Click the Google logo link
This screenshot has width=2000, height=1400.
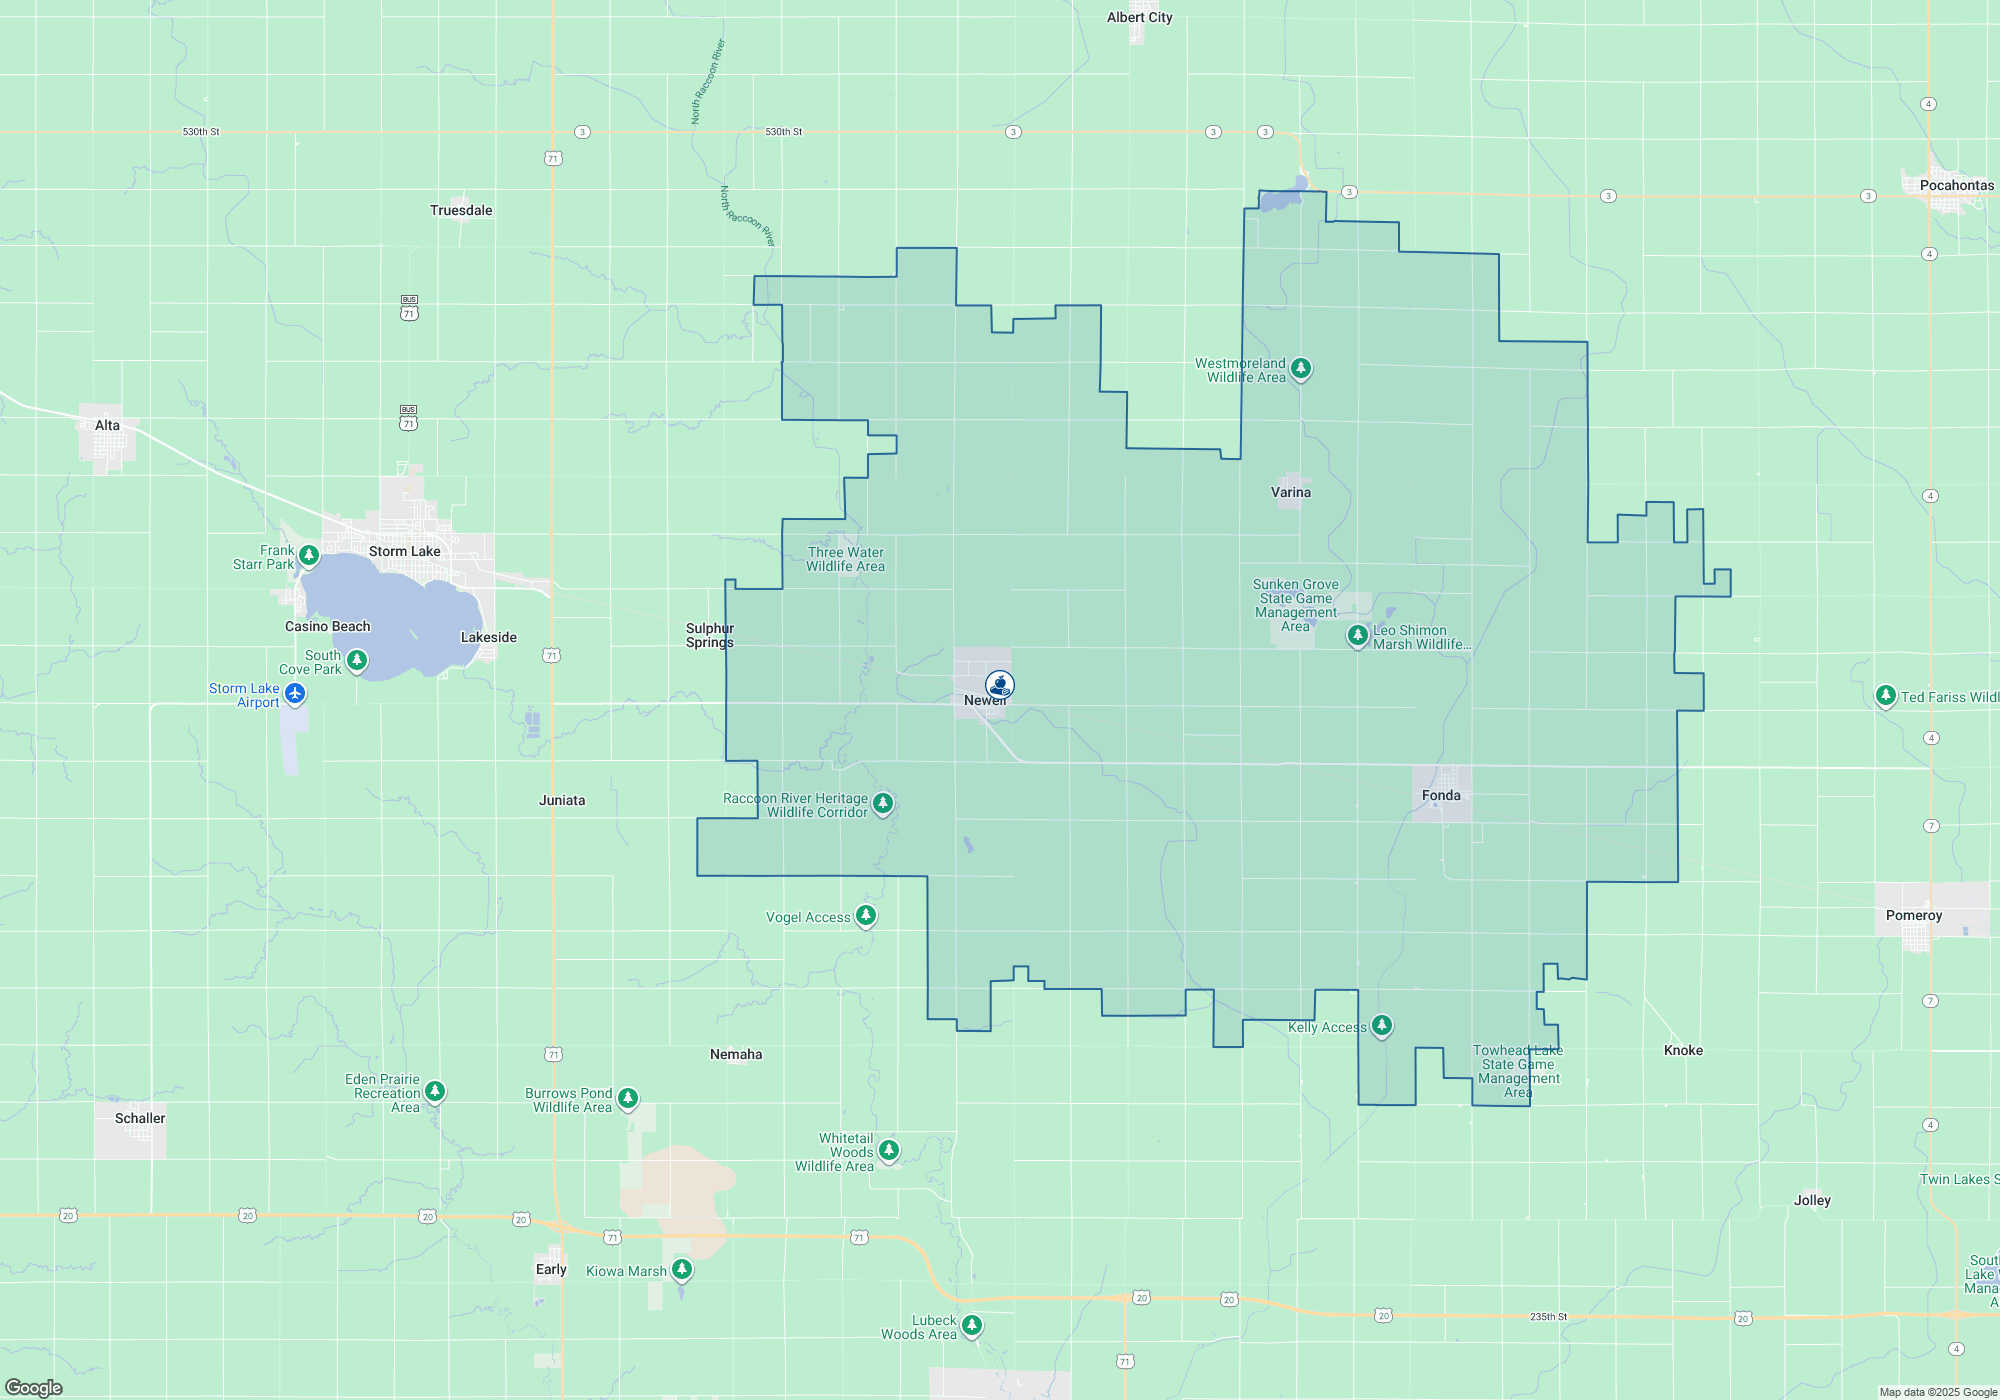(34, 1387)
